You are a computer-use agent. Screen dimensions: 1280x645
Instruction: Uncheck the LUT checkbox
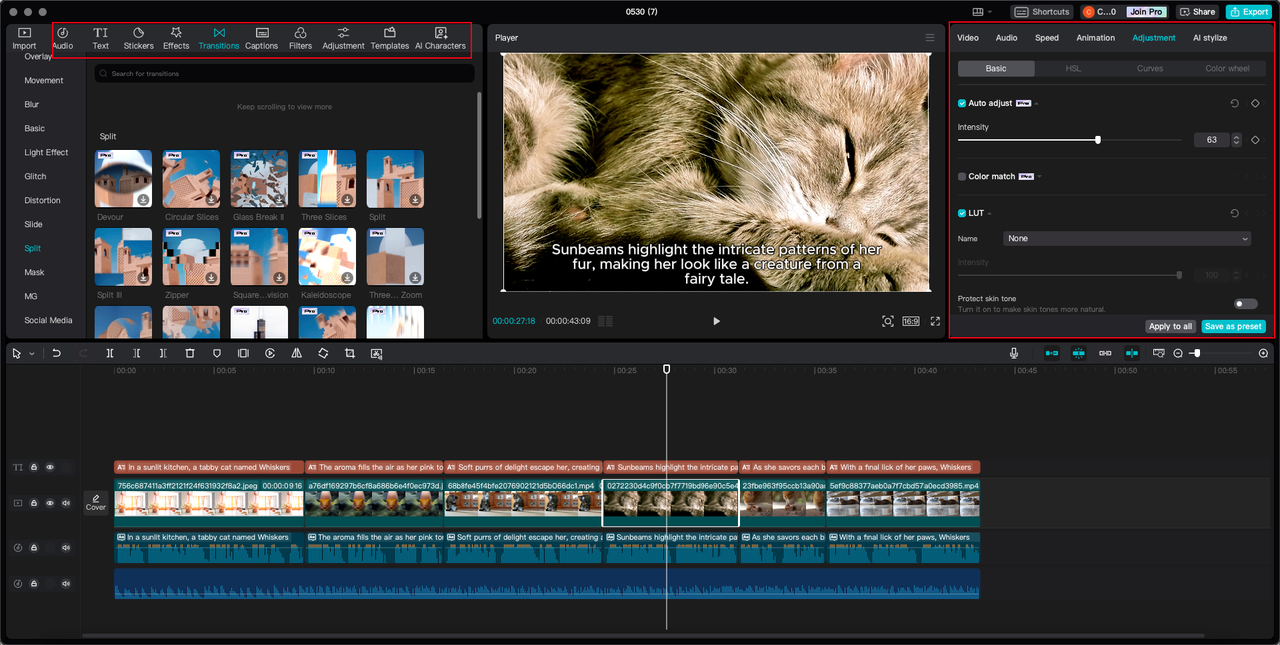pos(962,213)
